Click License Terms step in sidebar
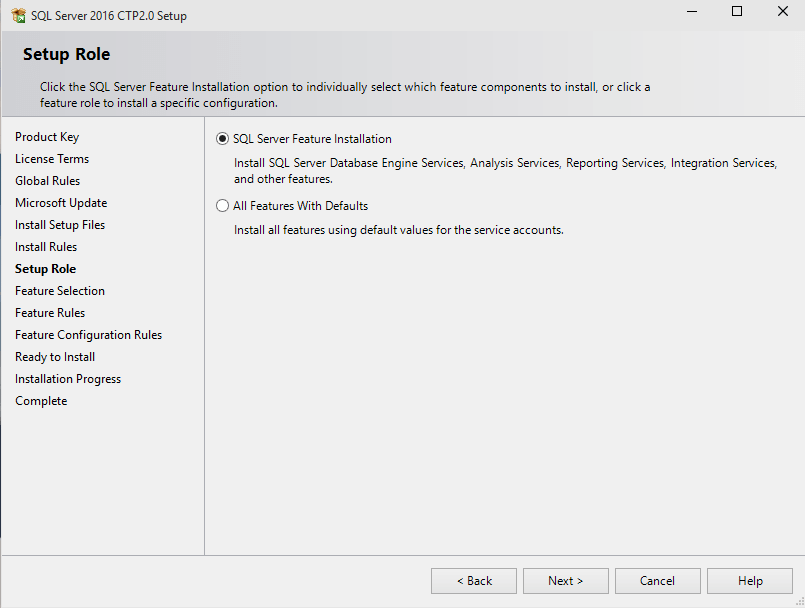 point(52,159)
